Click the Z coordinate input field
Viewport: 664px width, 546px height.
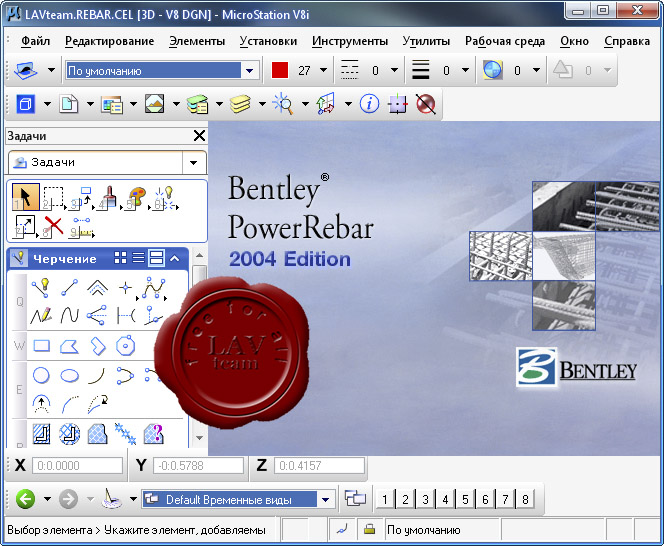coord(319,466)
